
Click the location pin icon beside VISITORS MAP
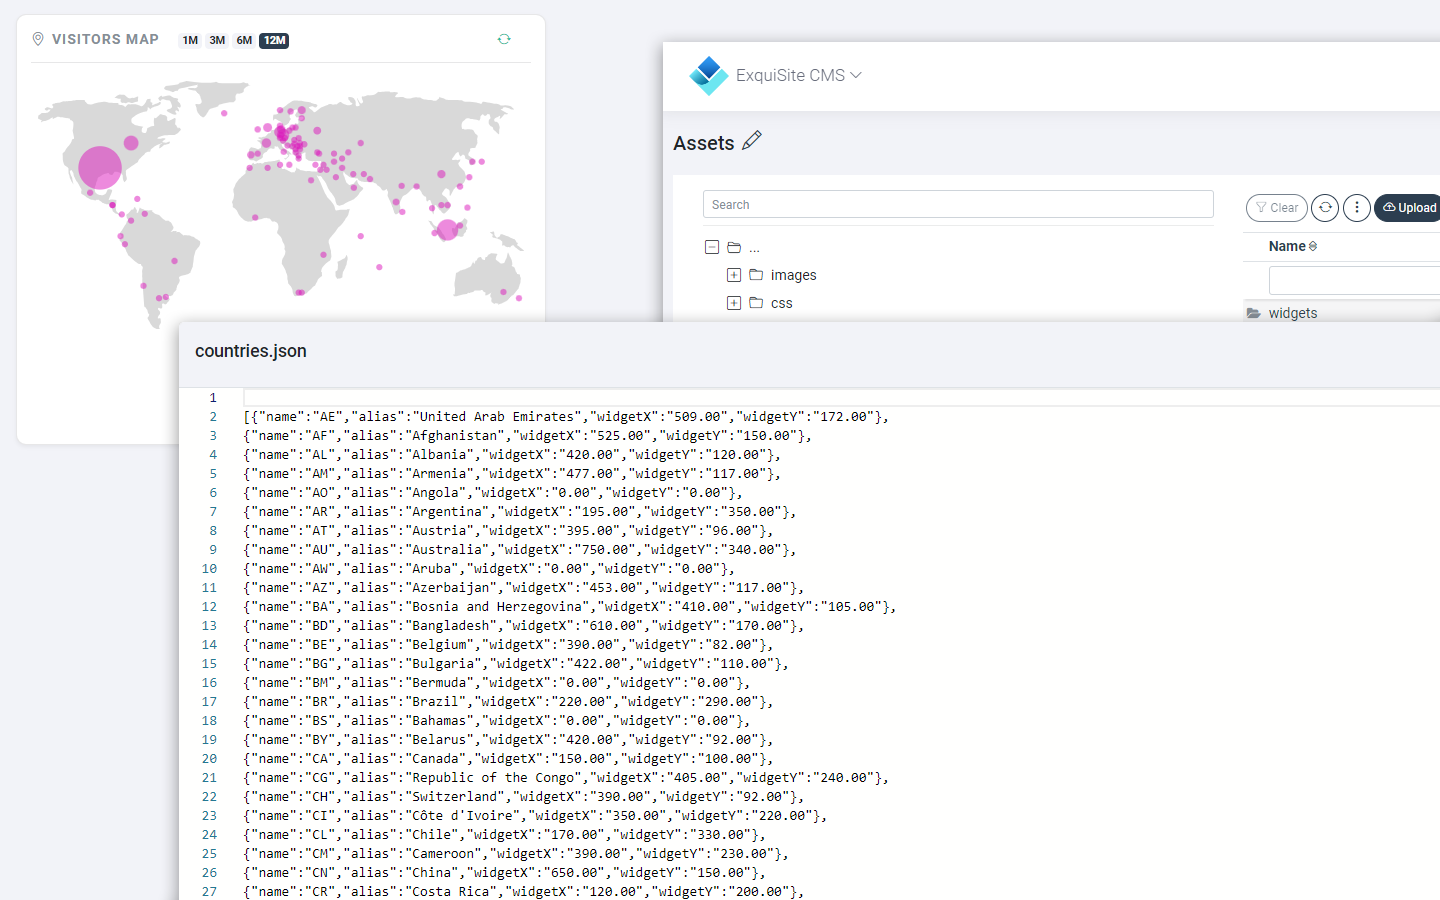tap(37, 39)
